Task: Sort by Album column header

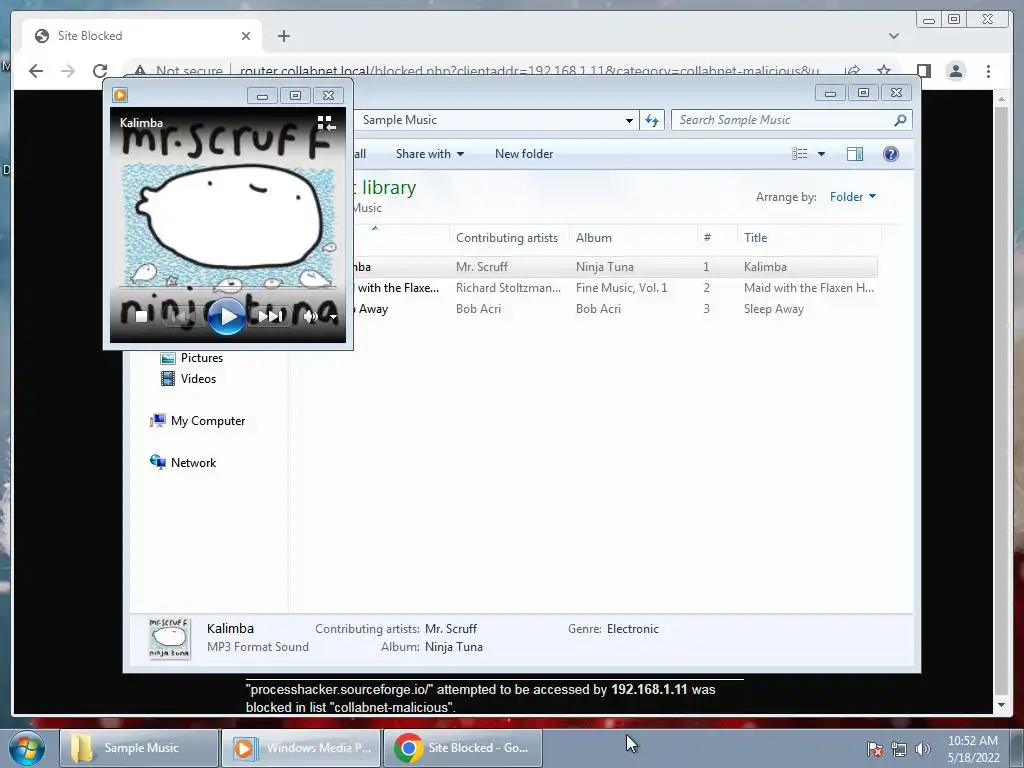Action: coord(633,238)
